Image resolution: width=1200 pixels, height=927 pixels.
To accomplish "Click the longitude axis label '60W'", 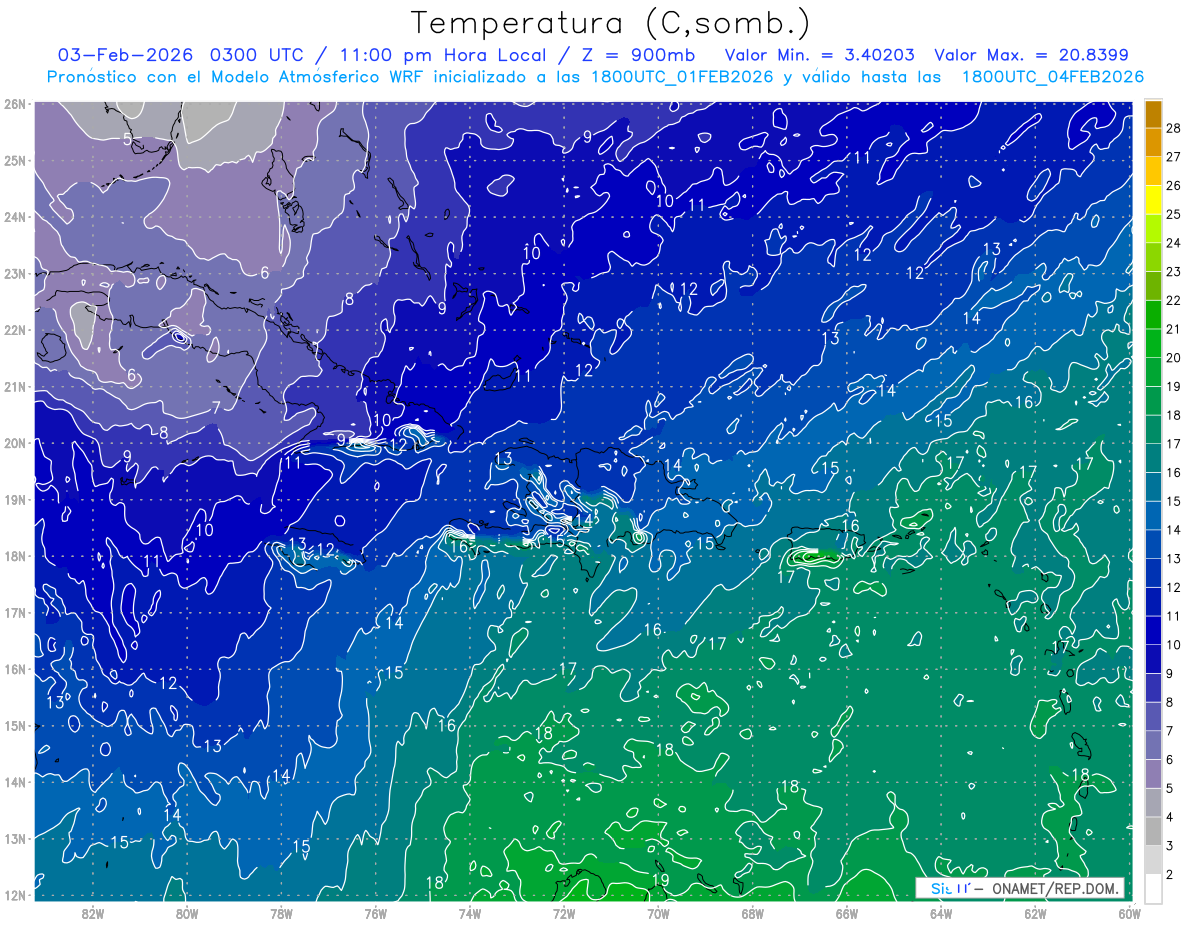I will coord(1128,912).
